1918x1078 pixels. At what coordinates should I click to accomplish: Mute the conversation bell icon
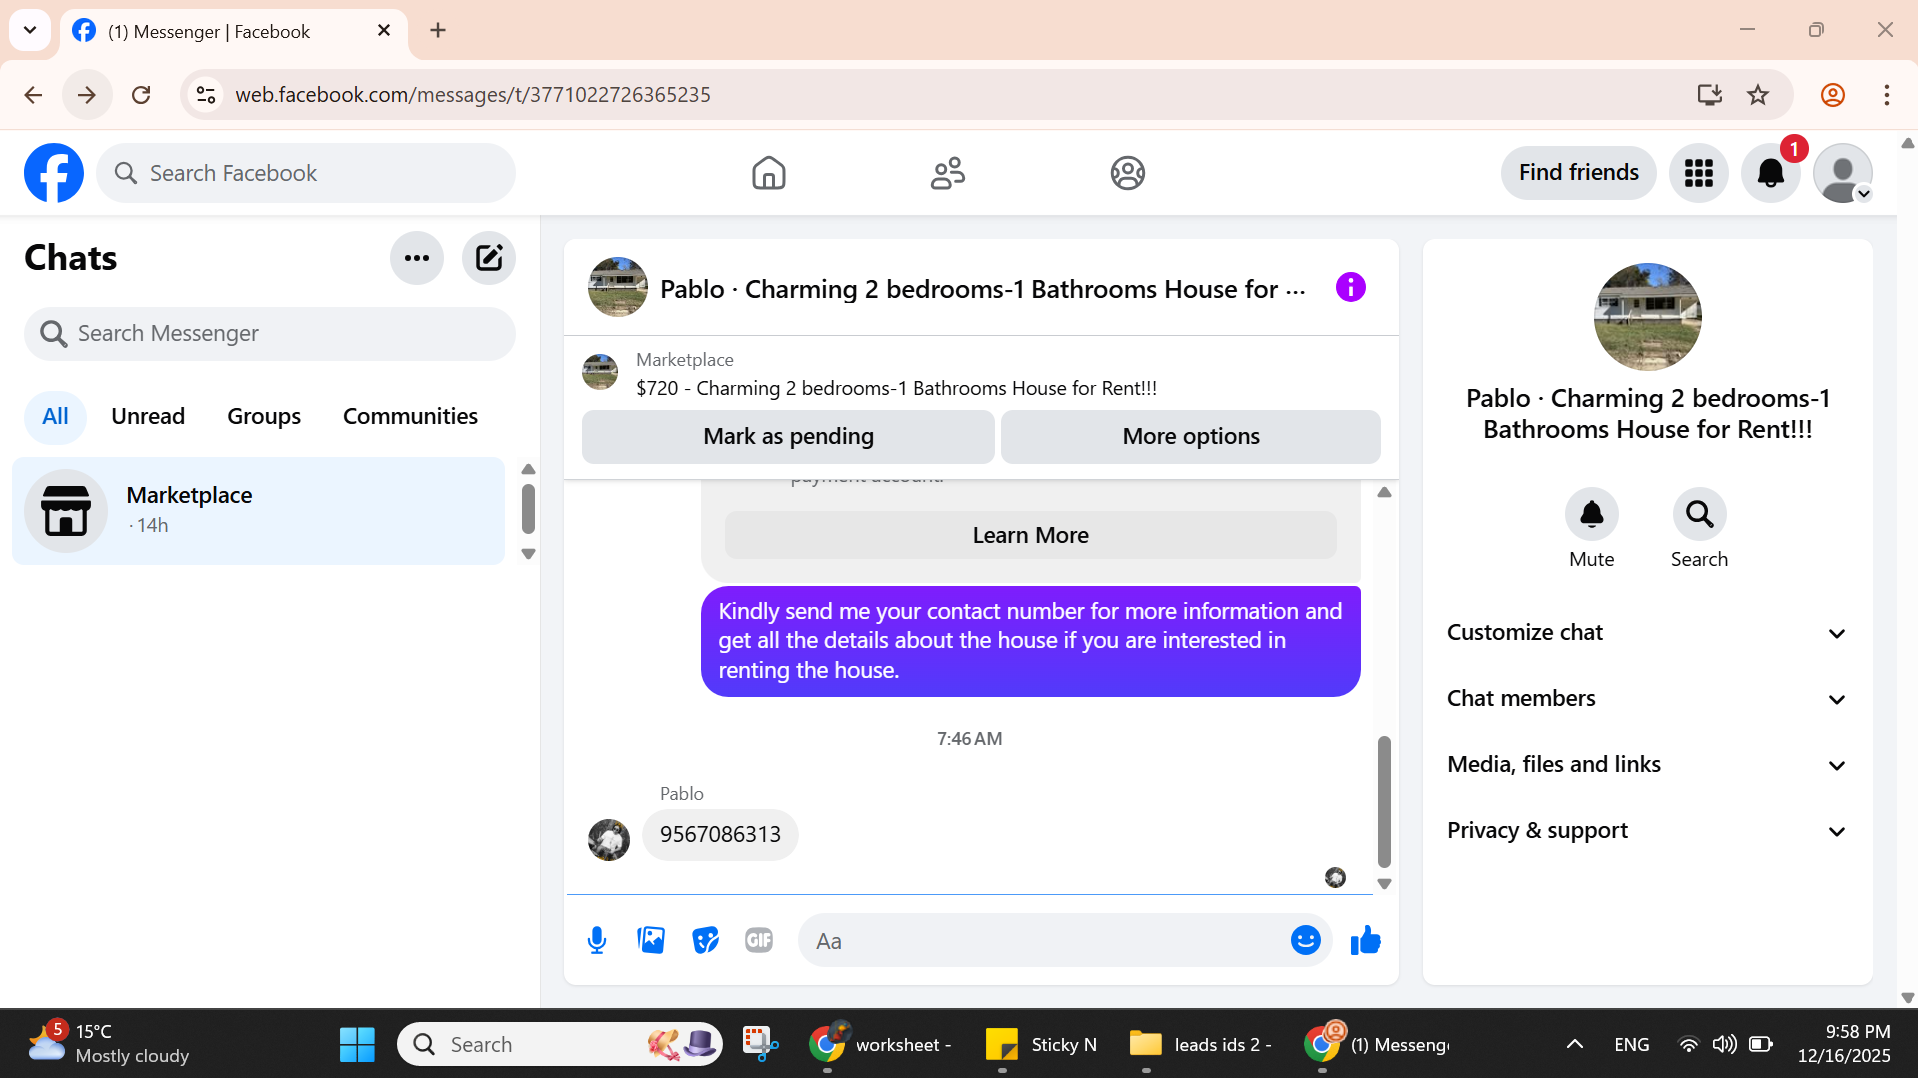point(1591,514)
